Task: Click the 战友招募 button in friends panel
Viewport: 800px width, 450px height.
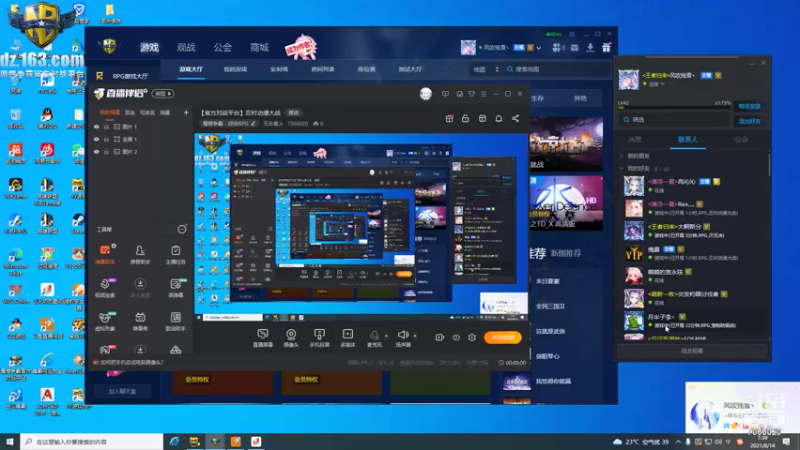Action: coord(692,351)
